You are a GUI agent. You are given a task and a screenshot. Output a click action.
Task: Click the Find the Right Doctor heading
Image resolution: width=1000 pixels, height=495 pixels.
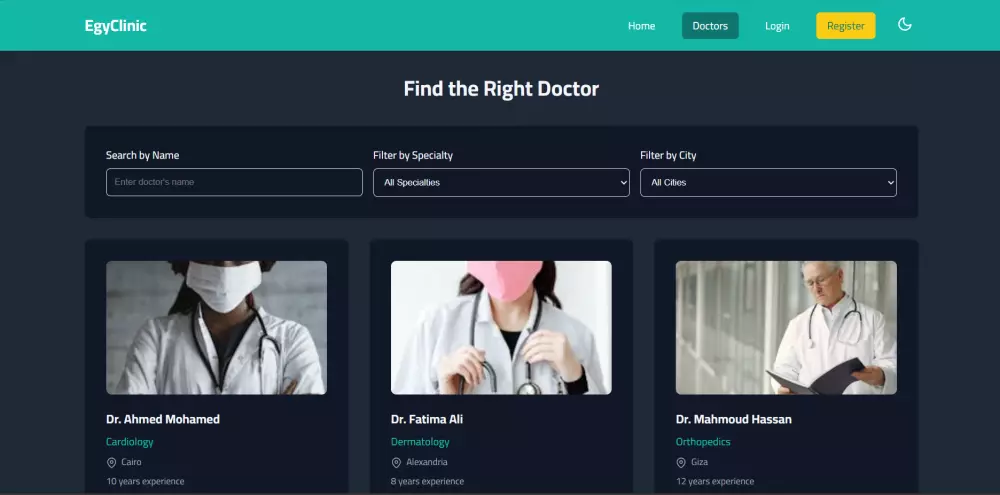click(501, 88)
